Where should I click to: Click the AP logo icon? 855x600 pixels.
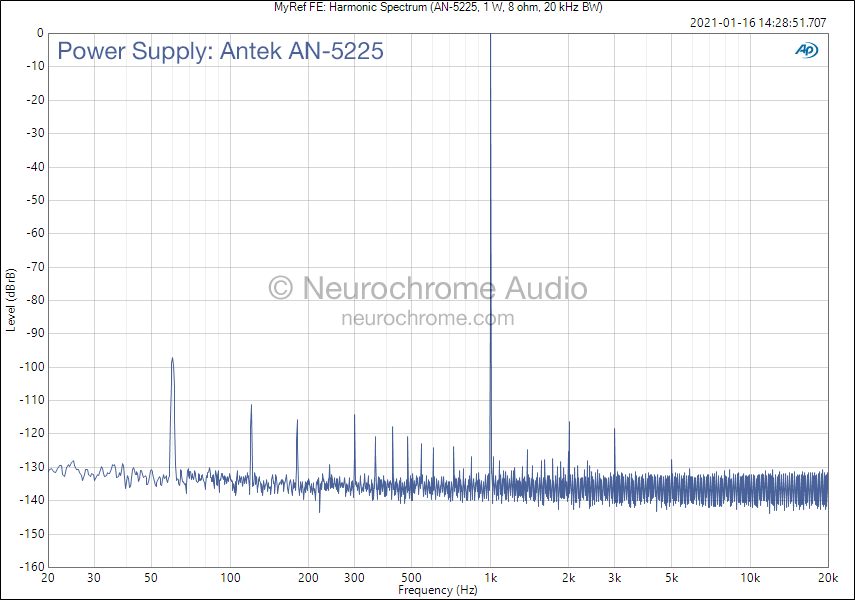click(x=806, y=50)
